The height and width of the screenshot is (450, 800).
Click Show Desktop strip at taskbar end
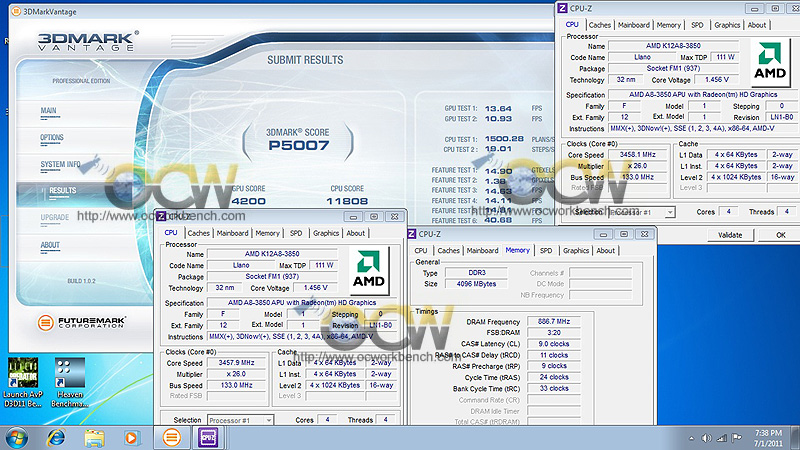(796, 438)
